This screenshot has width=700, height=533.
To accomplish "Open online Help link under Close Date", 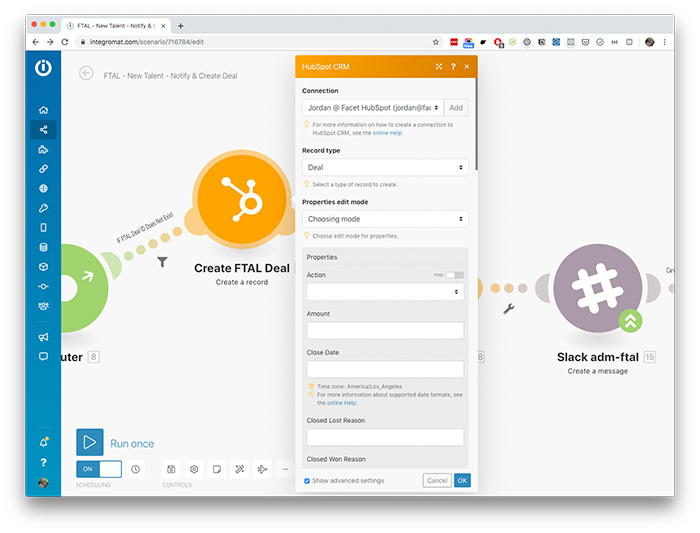I will (342, 403).
